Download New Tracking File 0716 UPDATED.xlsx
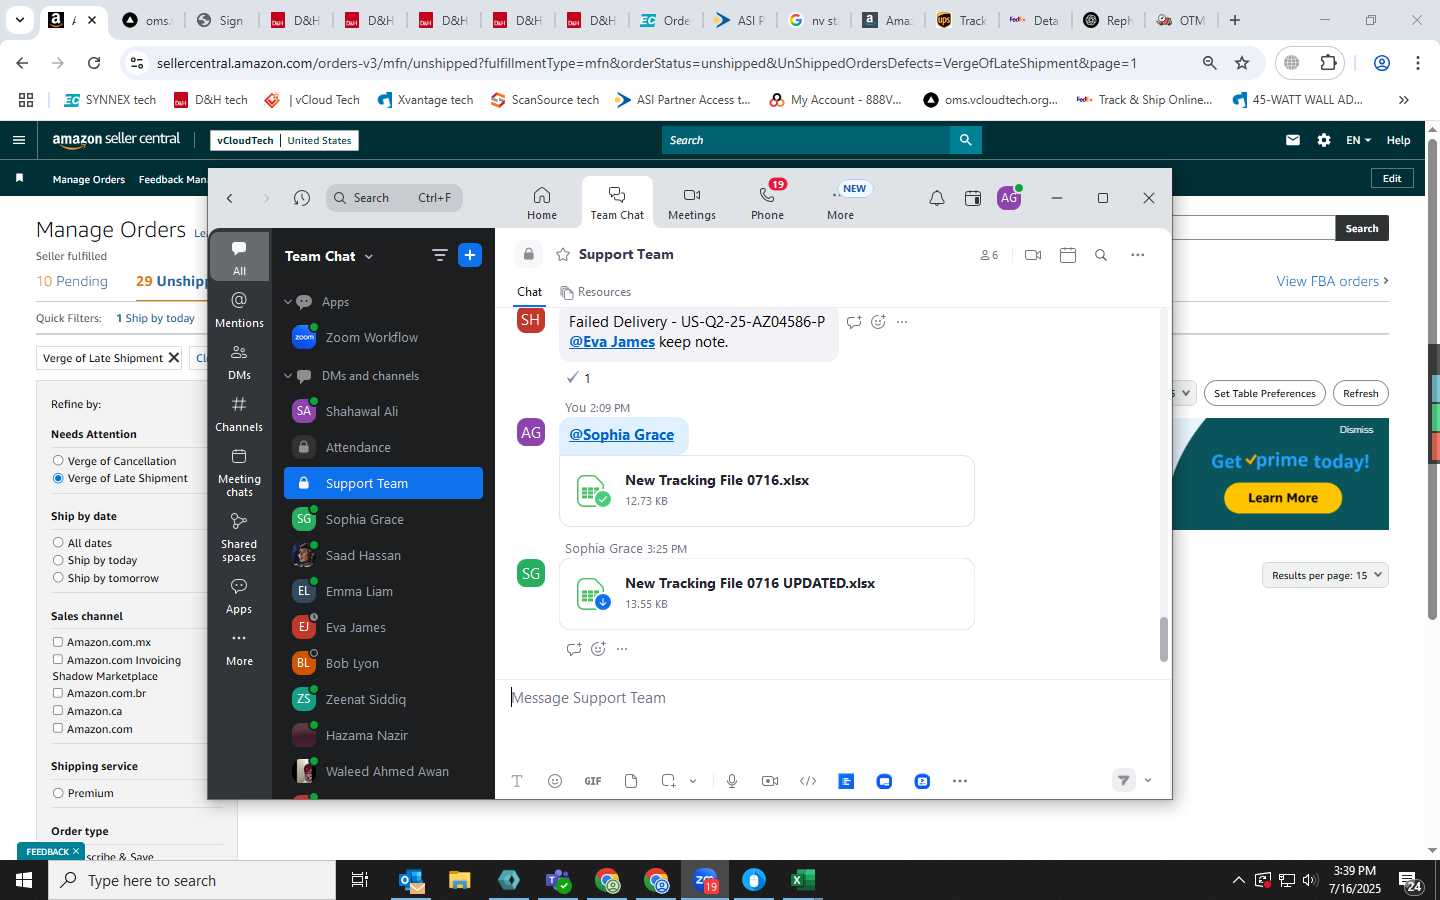 pos(602,602)
